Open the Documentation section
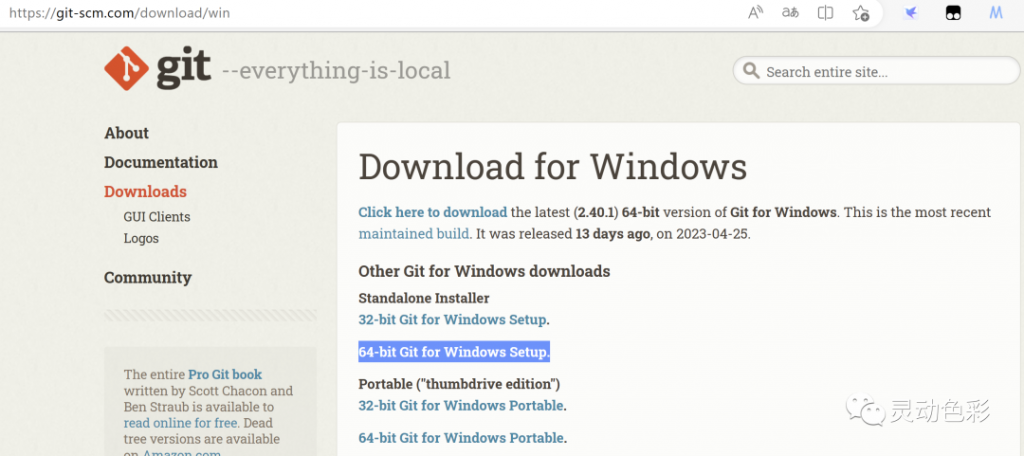The width and height of the screenshot is (1024, 456). (x=161, y=163)
